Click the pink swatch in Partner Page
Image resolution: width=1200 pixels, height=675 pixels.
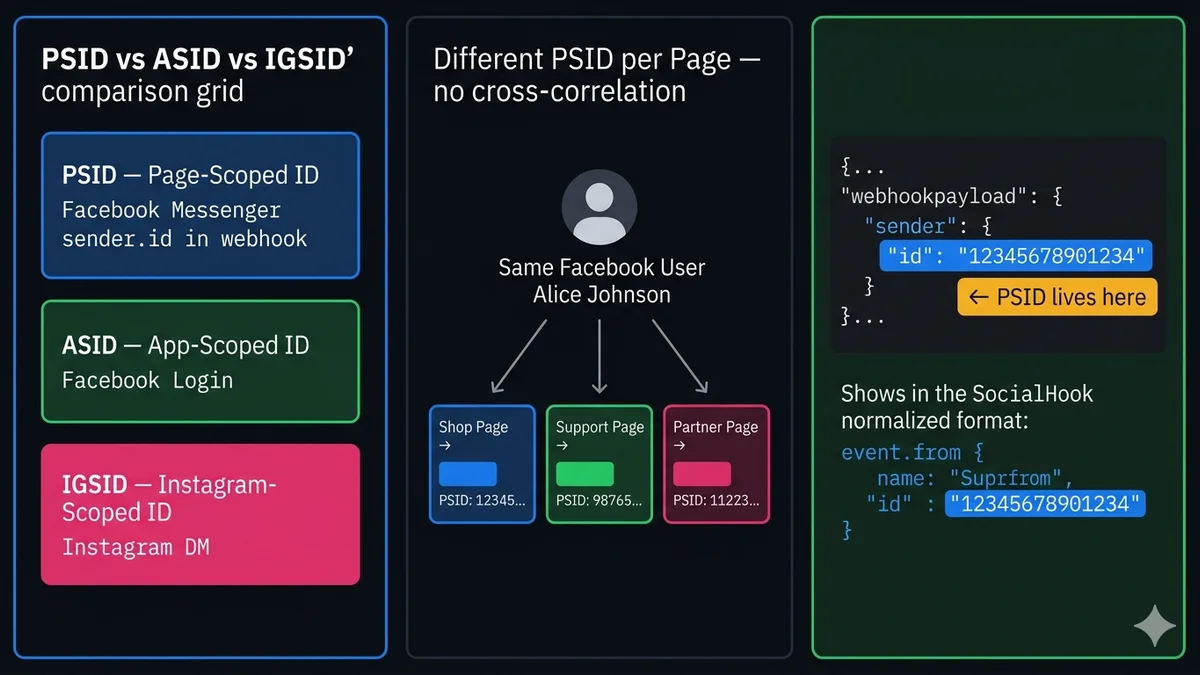click(701, 474)
